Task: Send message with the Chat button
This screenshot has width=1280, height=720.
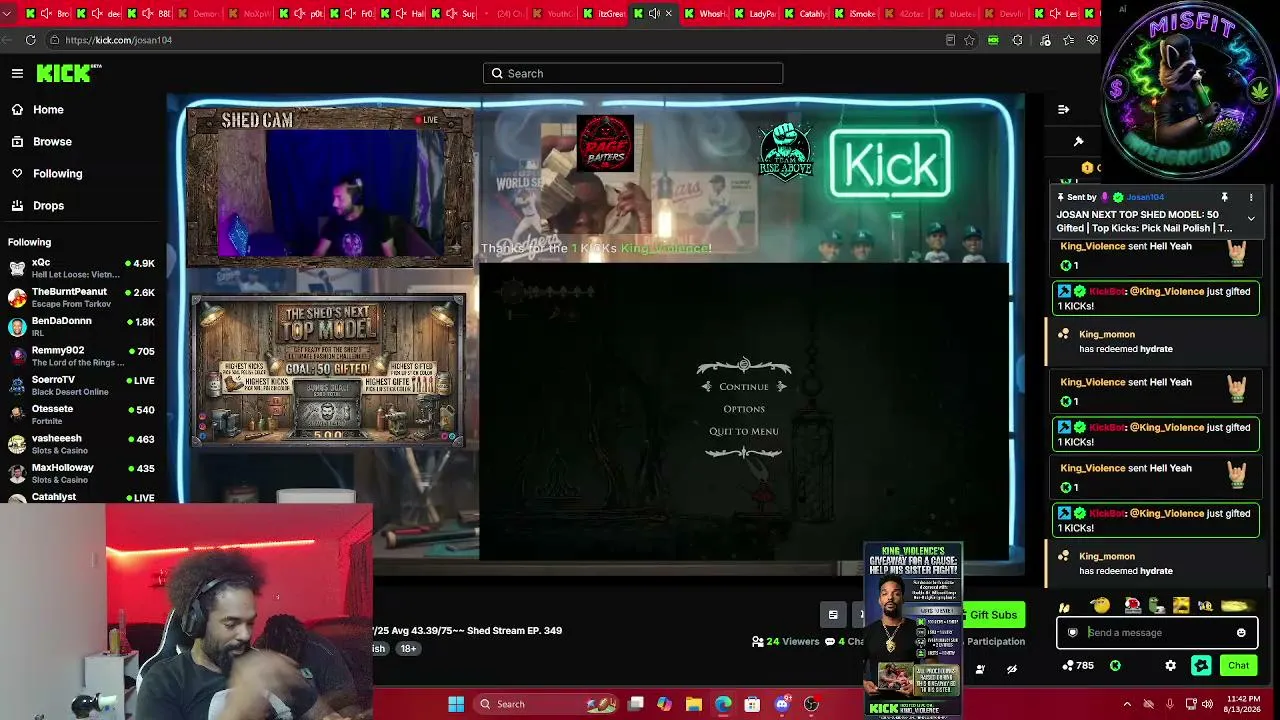Action: coord(1238,666)
